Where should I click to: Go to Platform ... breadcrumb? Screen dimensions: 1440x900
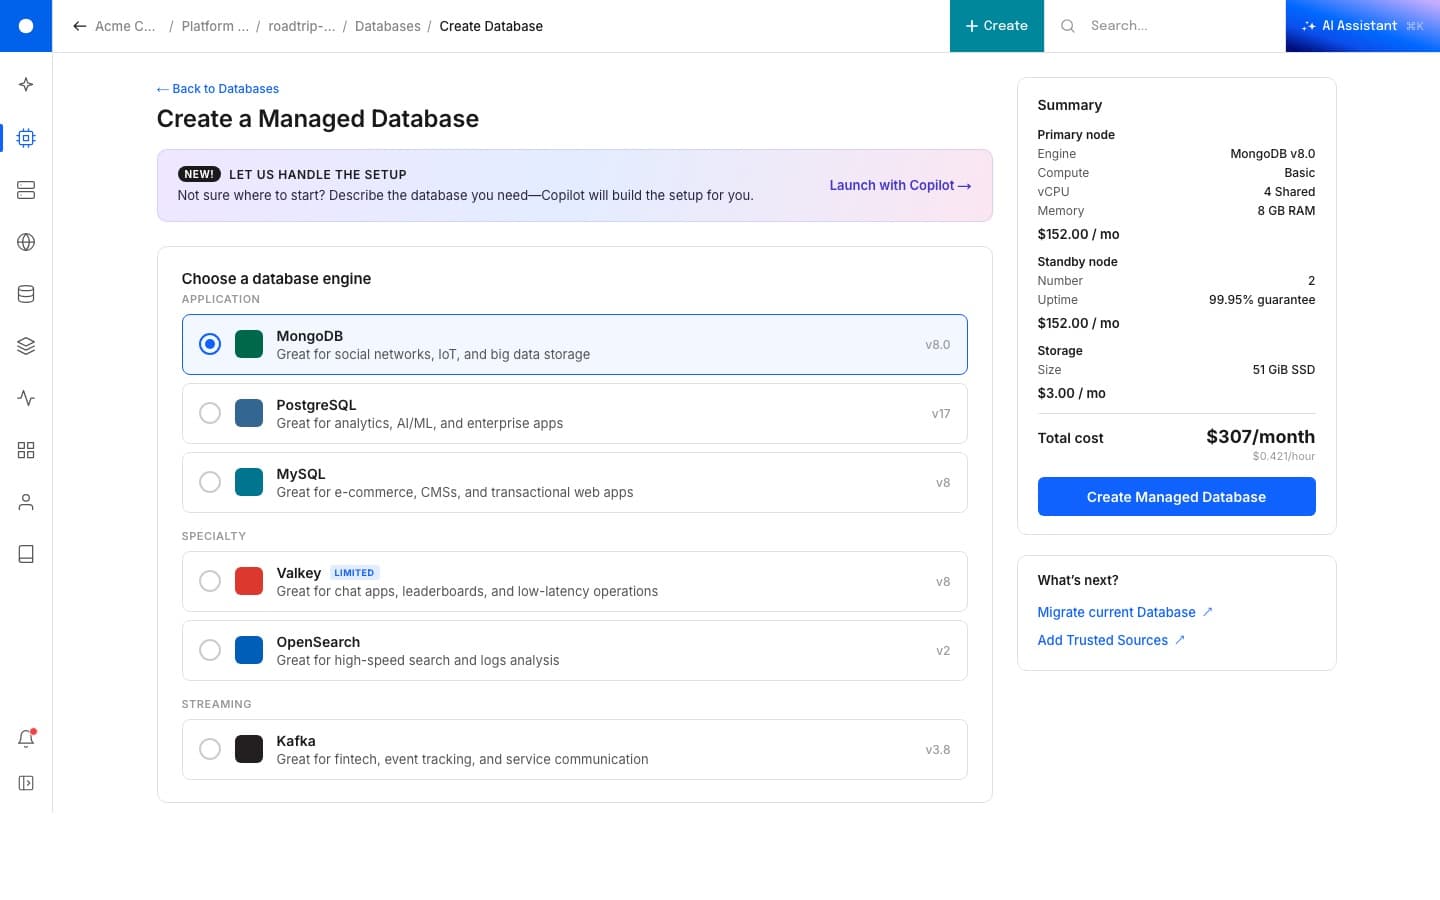click(x=215, y=26)
